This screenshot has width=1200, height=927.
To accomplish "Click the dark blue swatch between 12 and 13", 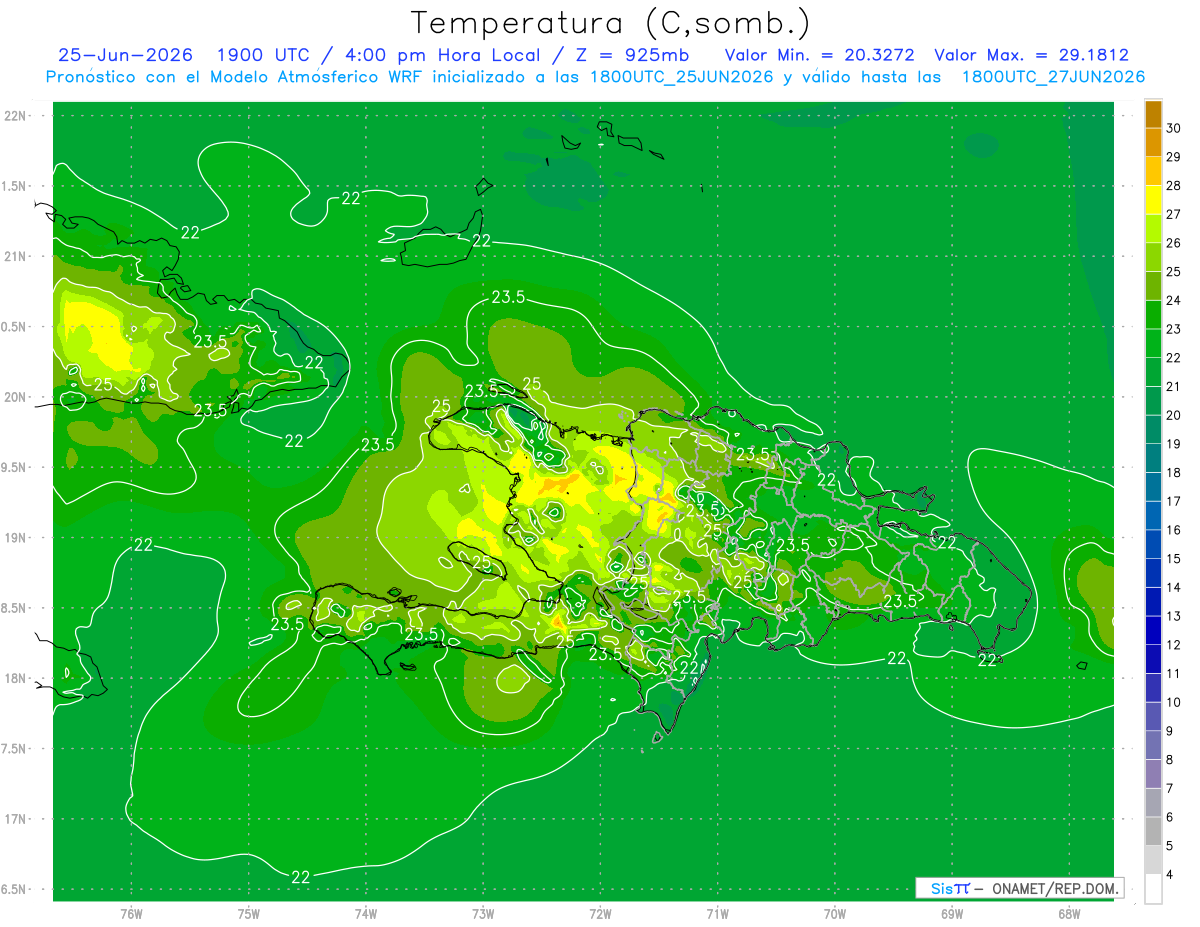I will (x=1153, y=631).
